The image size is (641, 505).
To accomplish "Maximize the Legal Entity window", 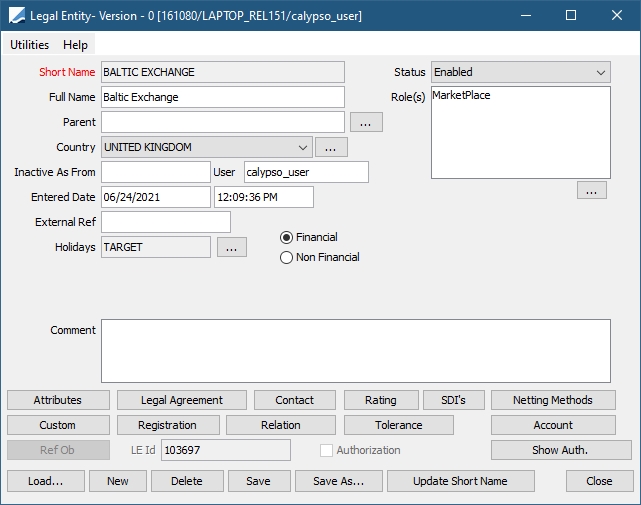I will tap(571, 16).
